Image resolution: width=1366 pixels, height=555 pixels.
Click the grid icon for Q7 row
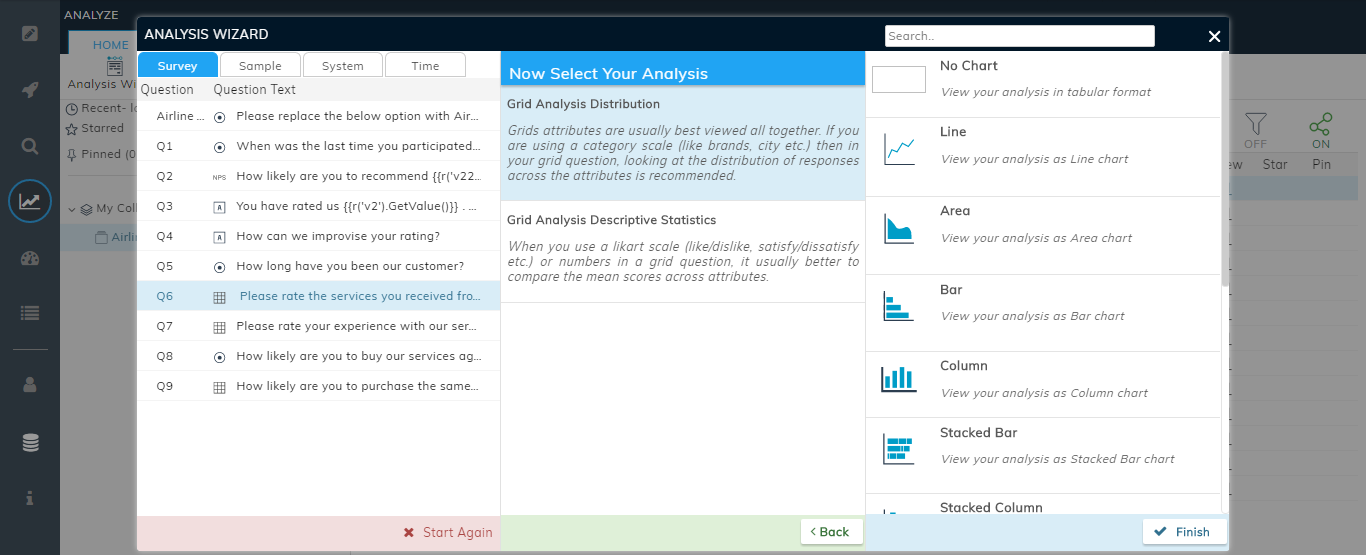coord(220,327)
